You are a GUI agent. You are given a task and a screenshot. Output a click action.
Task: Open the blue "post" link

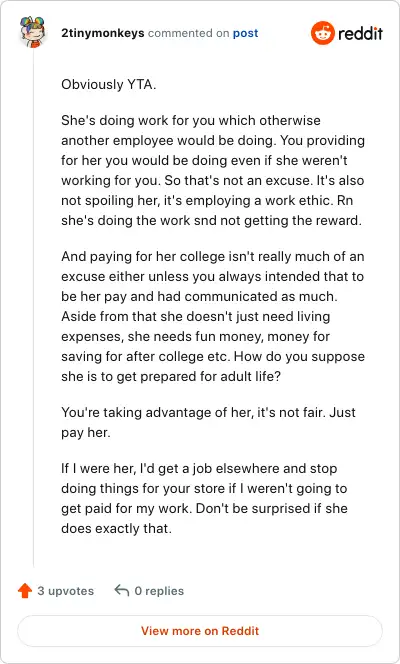[x=246, y=33]
